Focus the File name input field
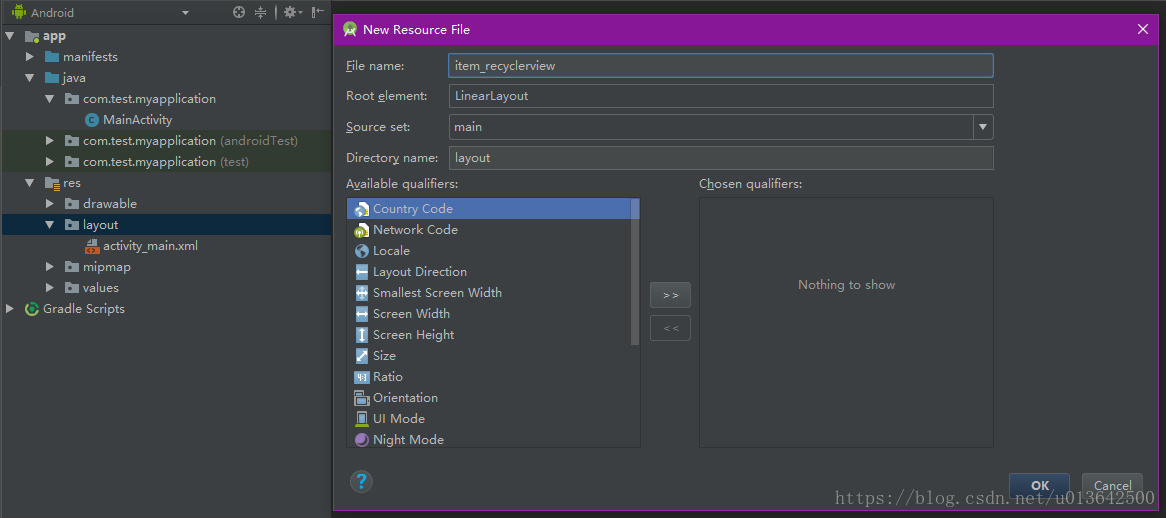This screenshot has width=1166, height=518. click(721, 65)
